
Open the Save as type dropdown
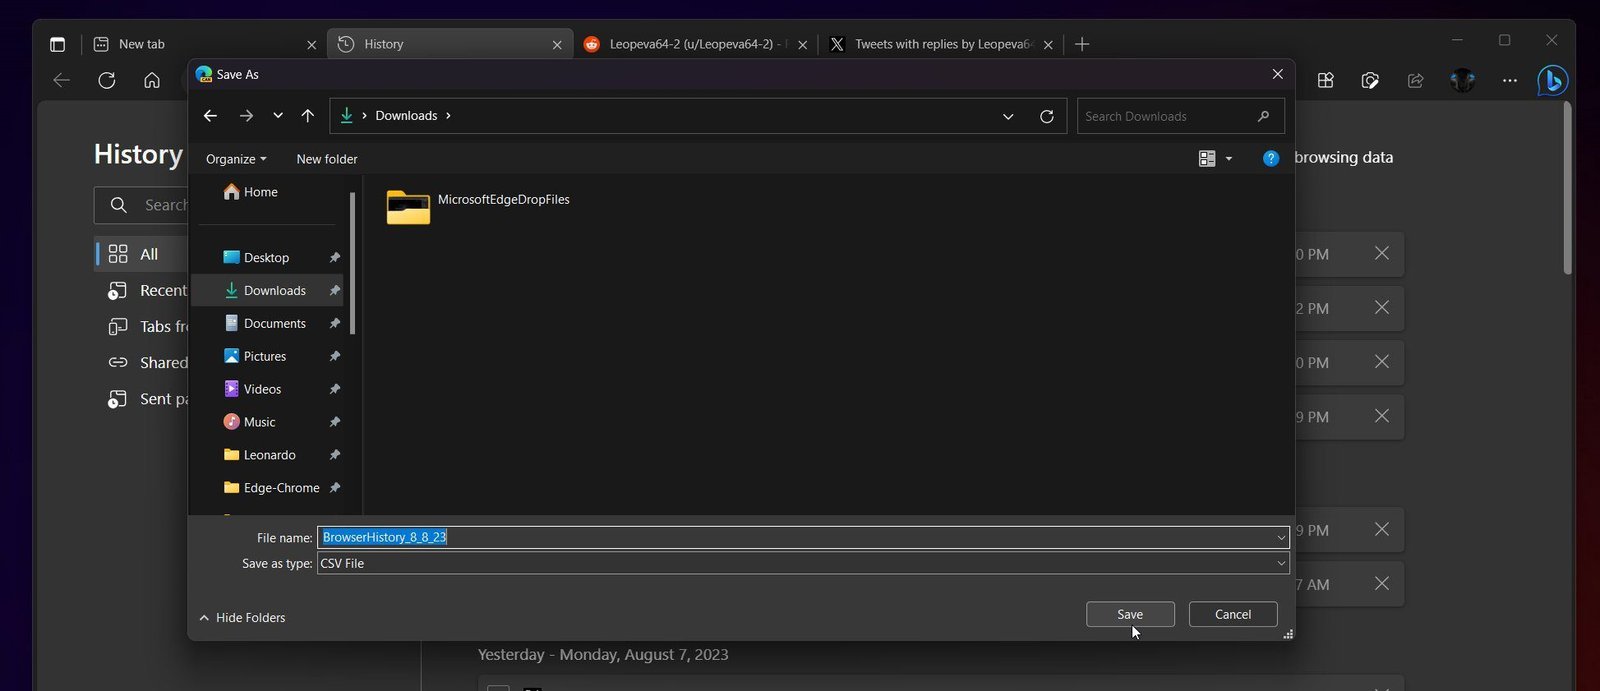click(803, 563)
